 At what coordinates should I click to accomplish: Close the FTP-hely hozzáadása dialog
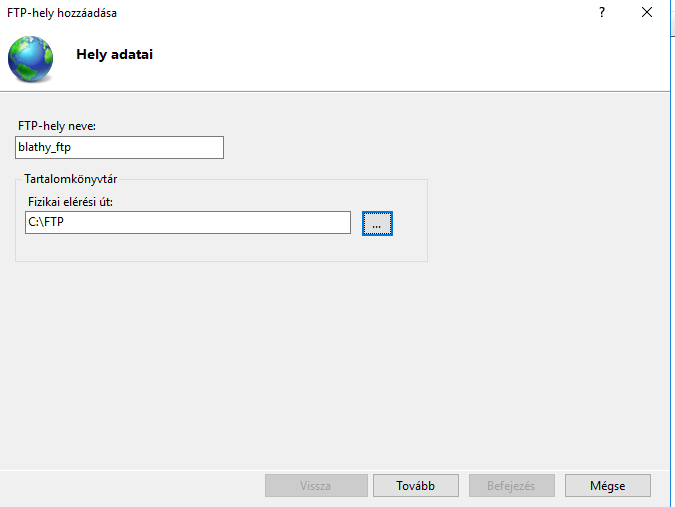click(648, 13)
